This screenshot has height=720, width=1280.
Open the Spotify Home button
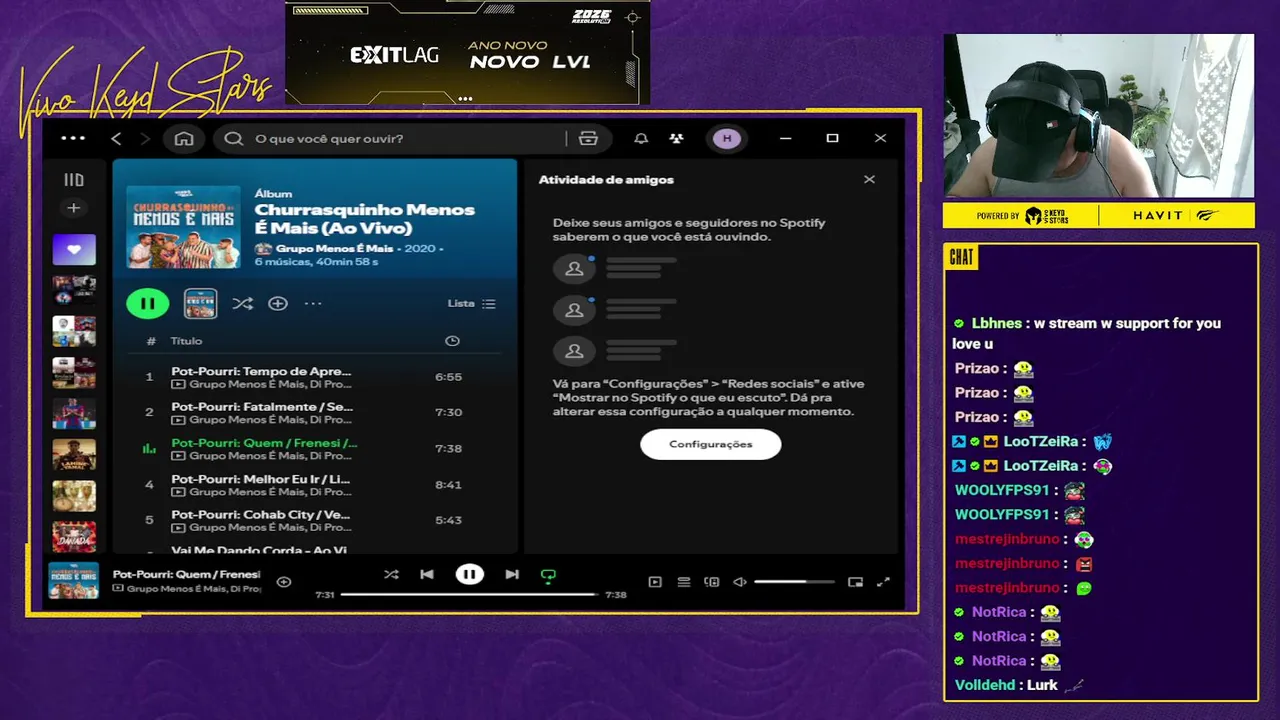point(184,138)
